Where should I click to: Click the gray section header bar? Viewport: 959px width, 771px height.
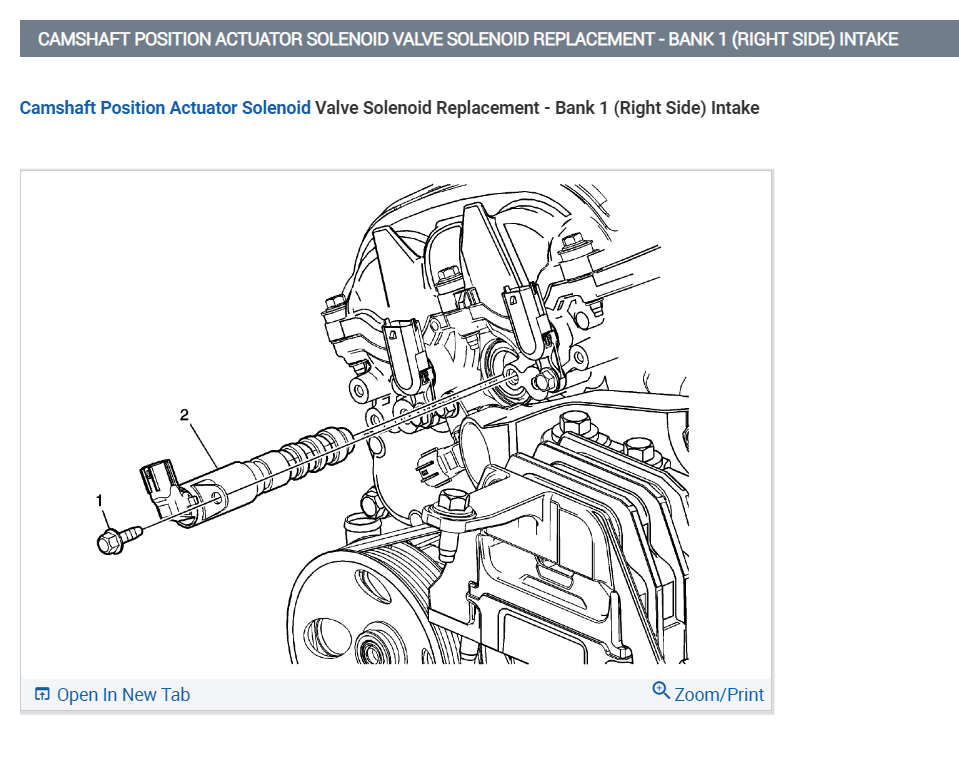(489, 39)
